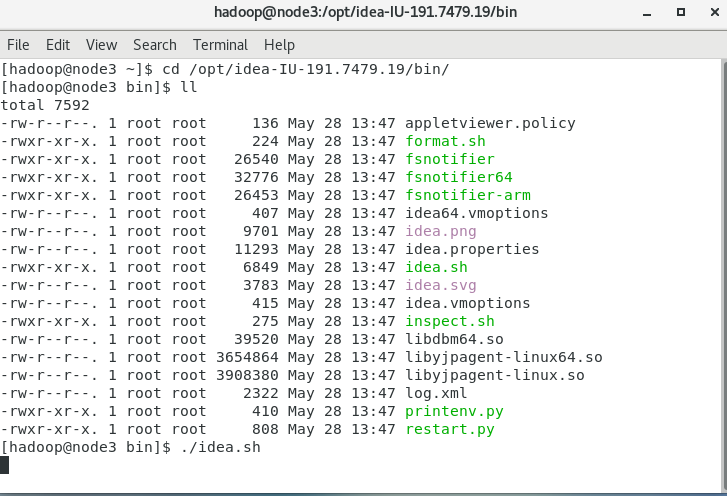Click file size 11293
Screen dimensions: 727x496
point(256,249)
